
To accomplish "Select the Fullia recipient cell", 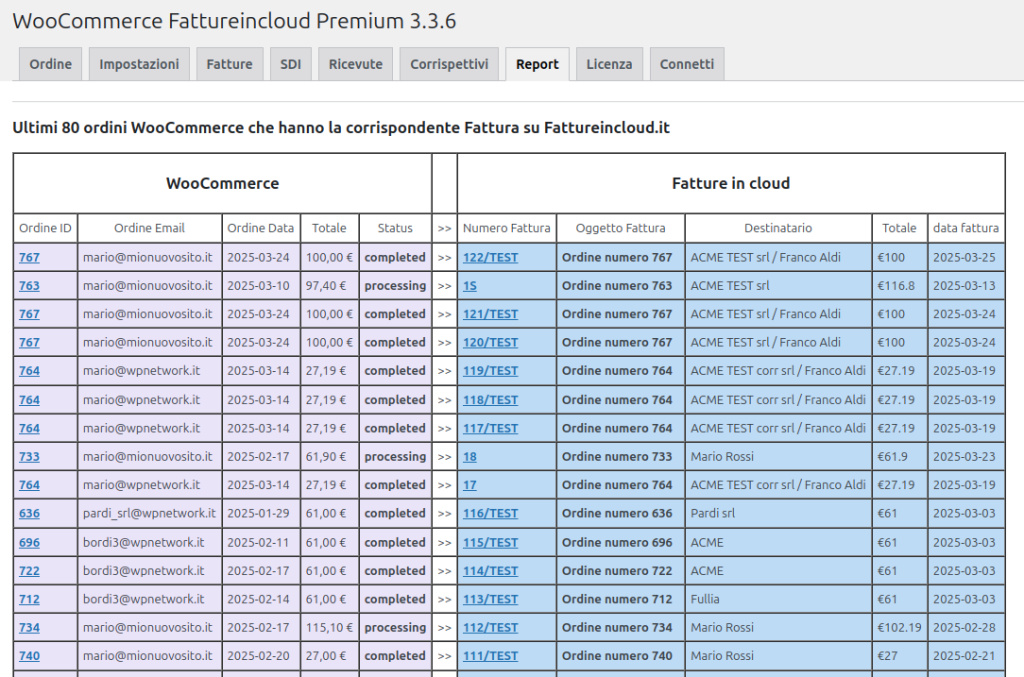I will click(778, 599).
